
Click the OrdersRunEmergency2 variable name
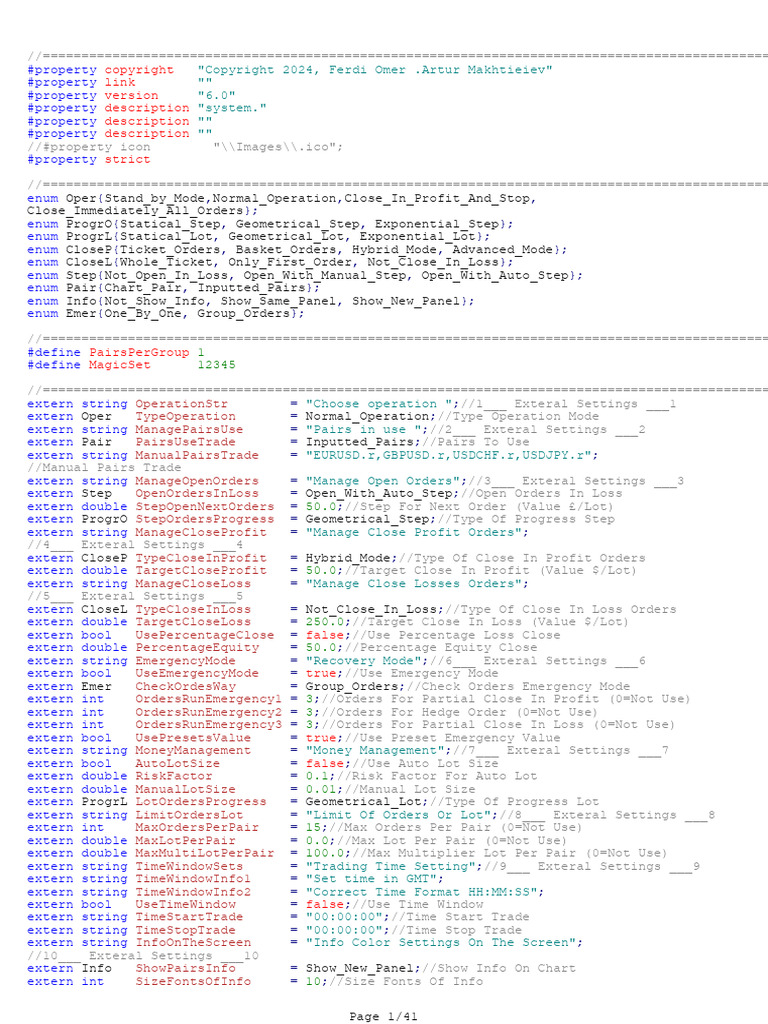[x=208, y=712]
